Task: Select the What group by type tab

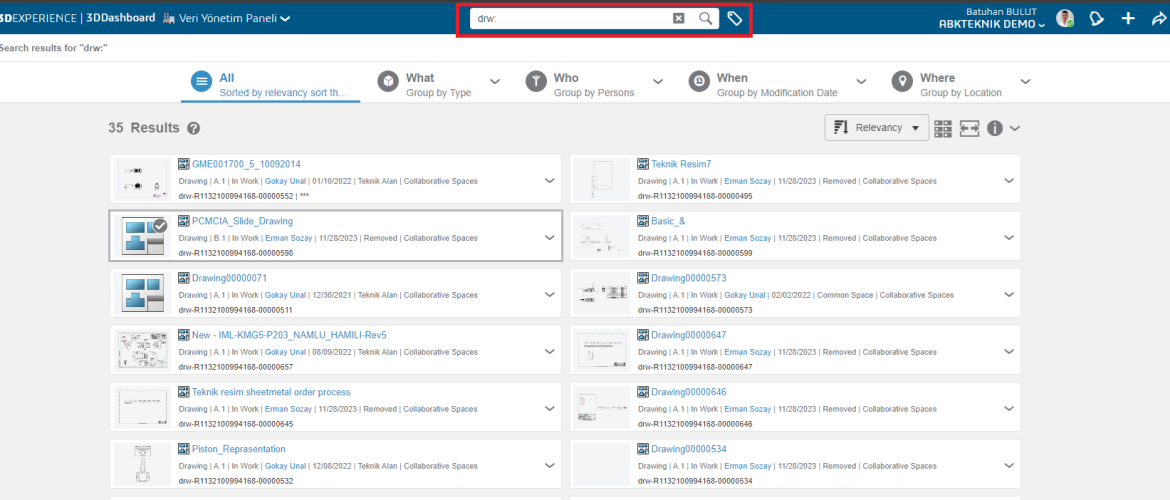Action: coord(437,84)
